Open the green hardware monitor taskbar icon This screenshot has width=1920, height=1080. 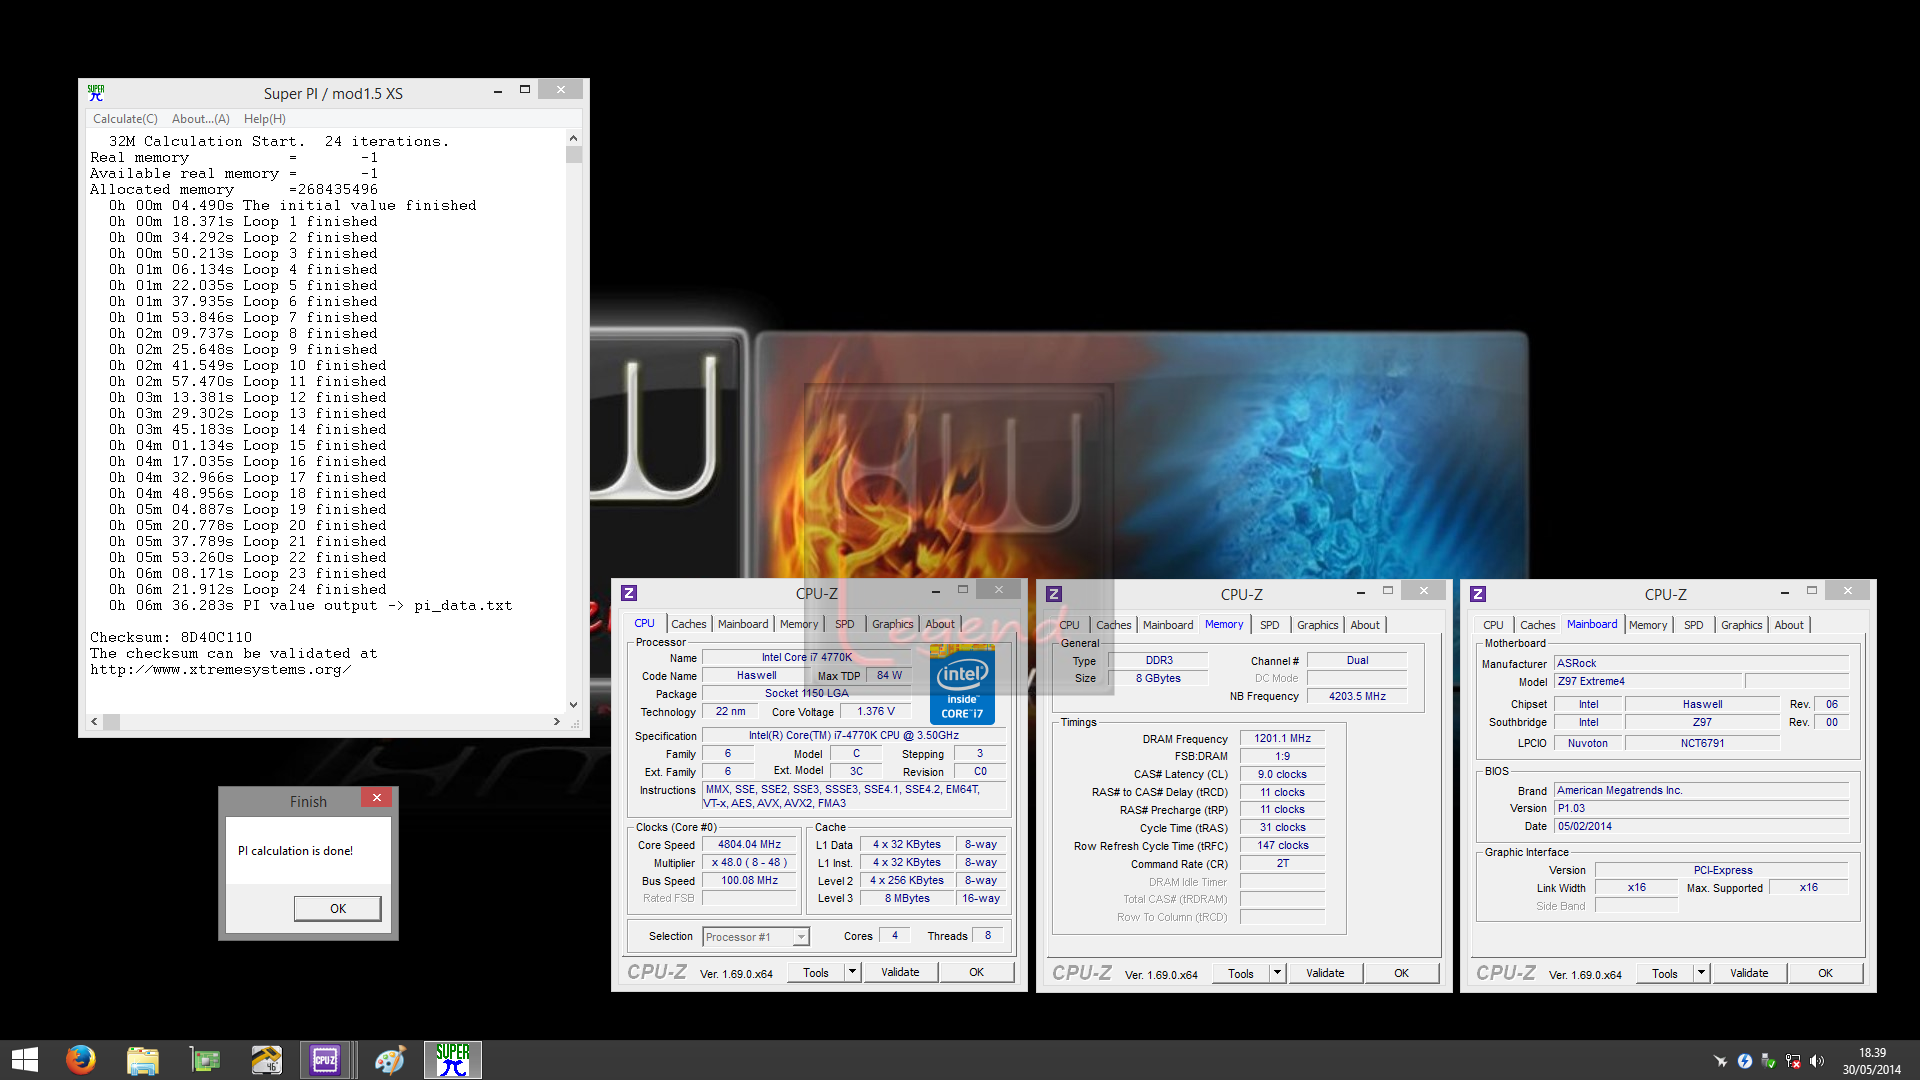tap(205, 1060)
